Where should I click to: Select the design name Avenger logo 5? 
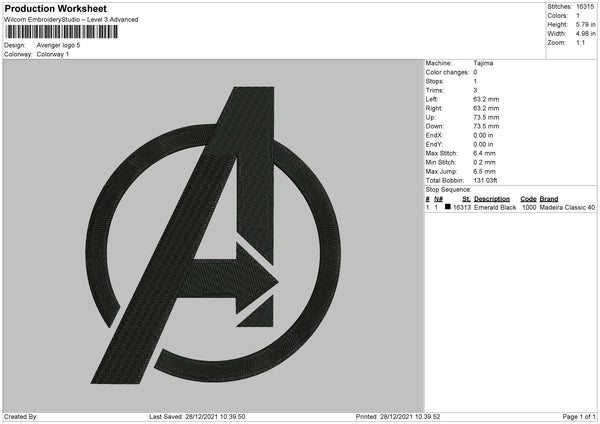59,45
